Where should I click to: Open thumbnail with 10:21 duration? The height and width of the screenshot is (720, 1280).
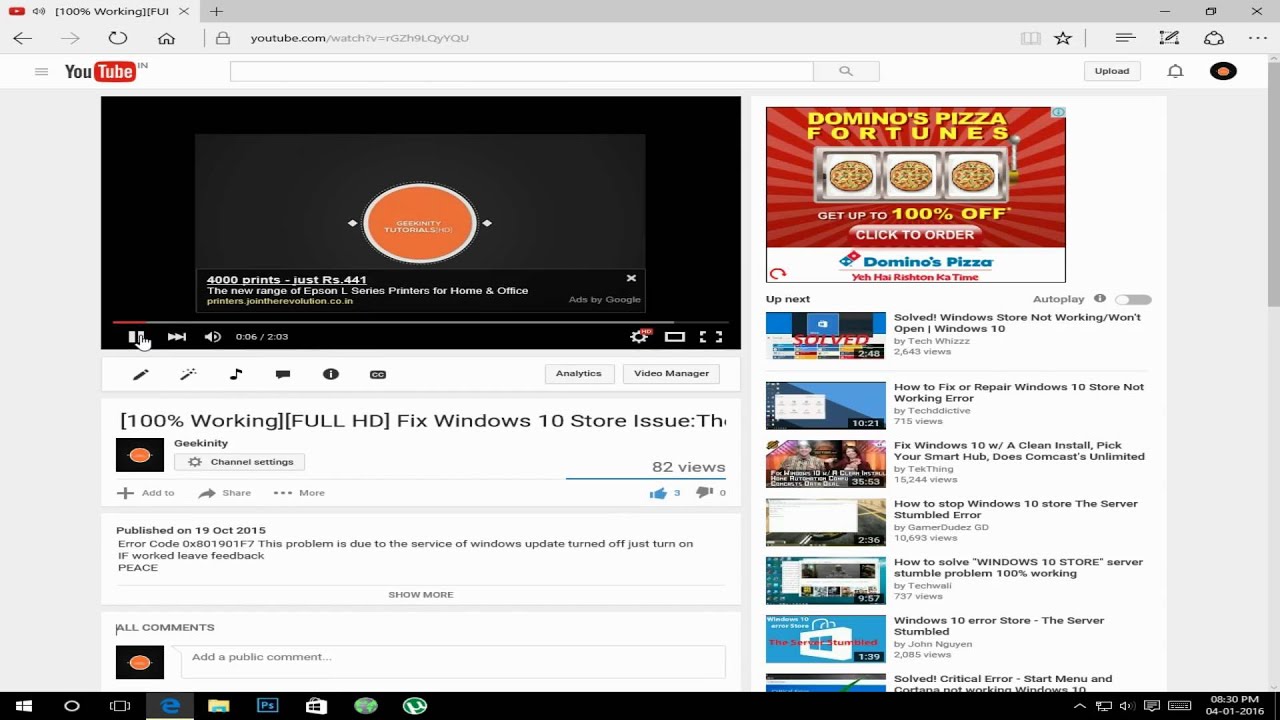(x=826, y=406)
